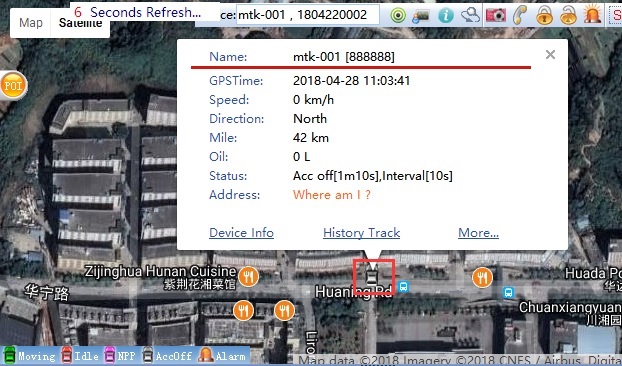The height and width of the screenshot is (366, 622).
Task: Click the red camera snapshot icon
Action: click(x=495, y=15)
